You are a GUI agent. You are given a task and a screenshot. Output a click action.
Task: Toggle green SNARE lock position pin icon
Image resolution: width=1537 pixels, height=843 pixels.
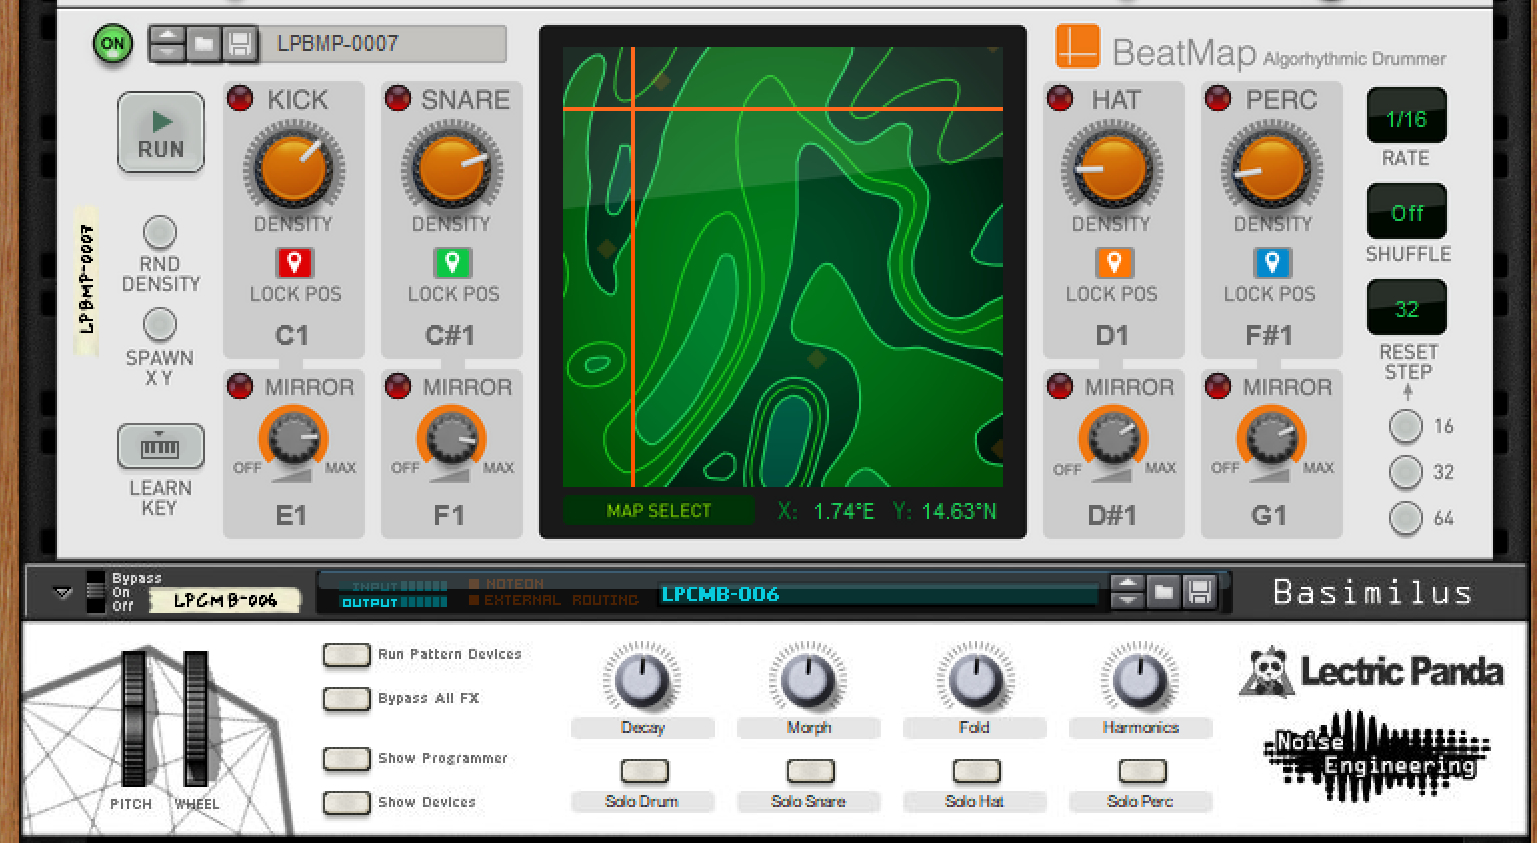pyautogui.click(x=452, y=263)
